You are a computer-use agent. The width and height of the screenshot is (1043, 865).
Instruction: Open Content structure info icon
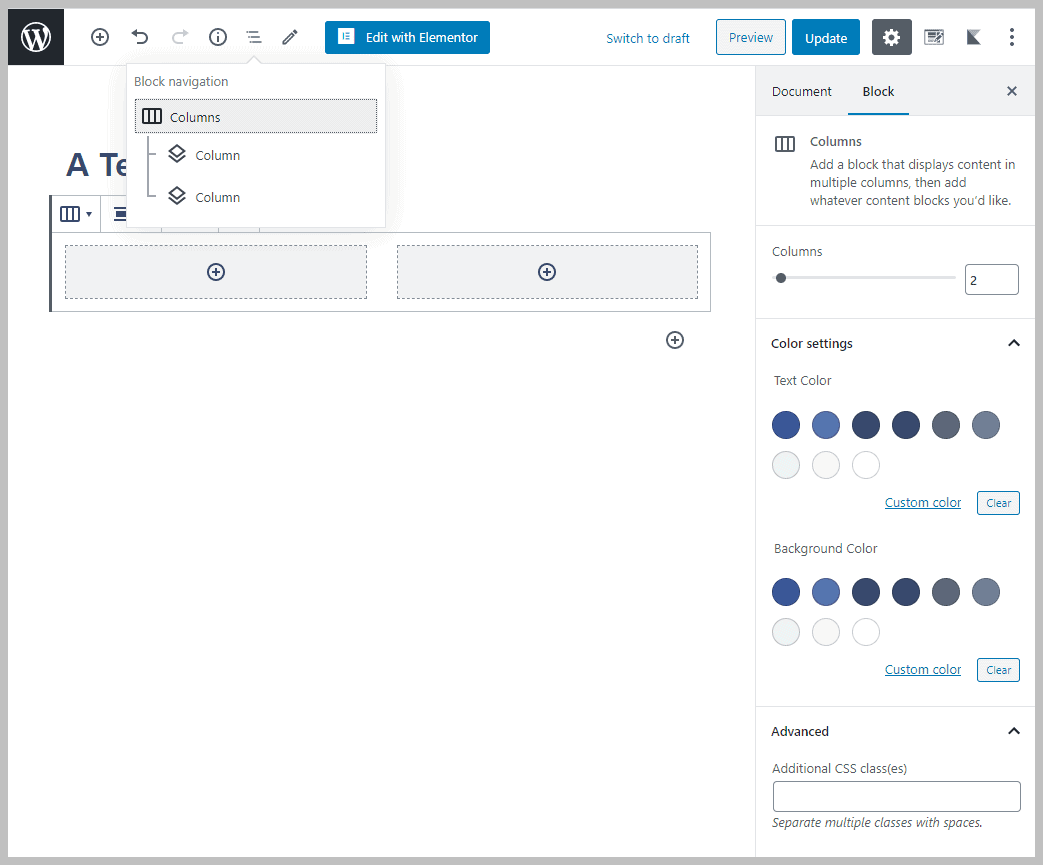(217, 38)
